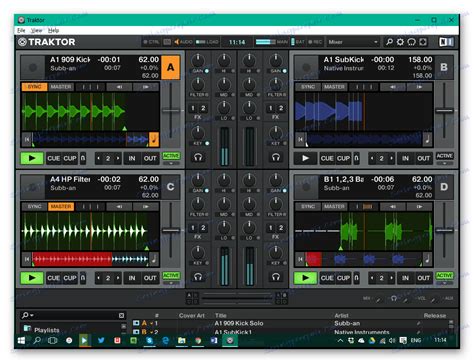Enable SYNC on Deck B

308,87
